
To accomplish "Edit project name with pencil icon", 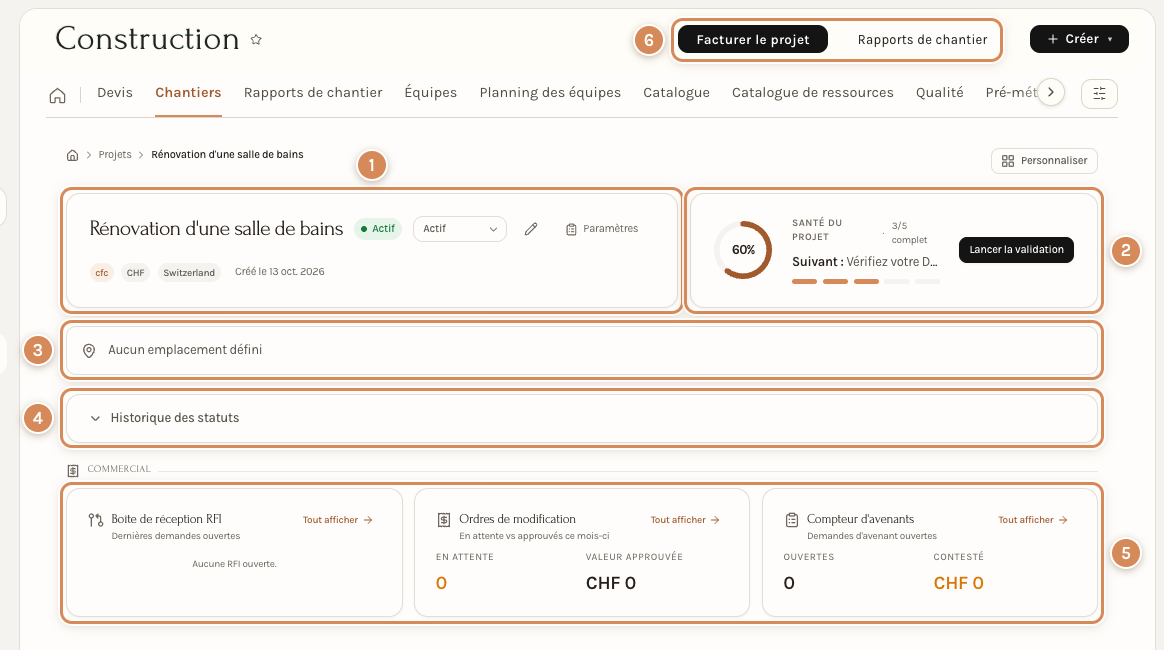I will pyautogui.click(x=531, y=229).
